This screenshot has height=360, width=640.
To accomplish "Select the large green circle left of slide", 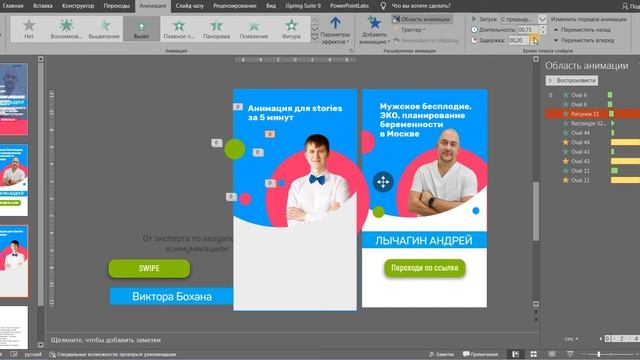I will point(235,149).
